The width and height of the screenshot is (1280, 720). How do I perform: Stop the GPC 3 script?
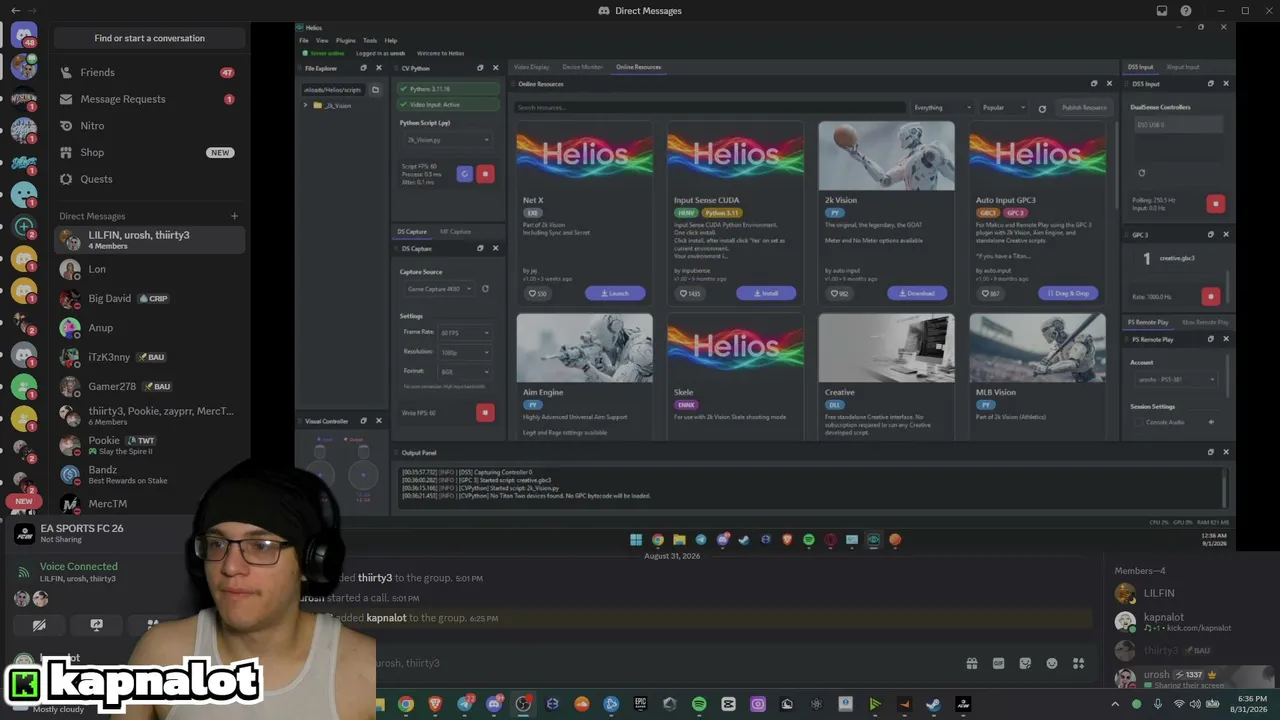(1211, 296)
